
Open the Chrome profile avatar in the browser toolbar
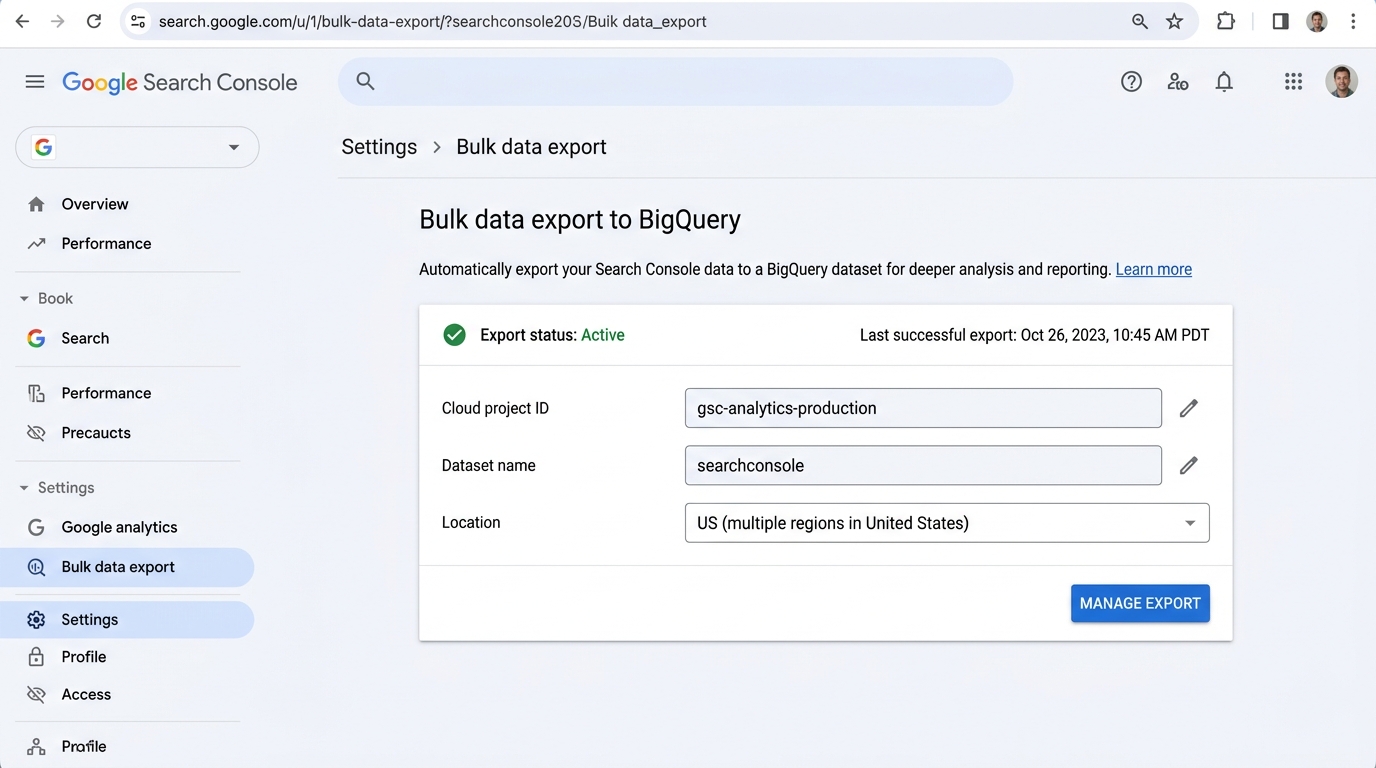pyautogui.click(x=1317, y=21)
